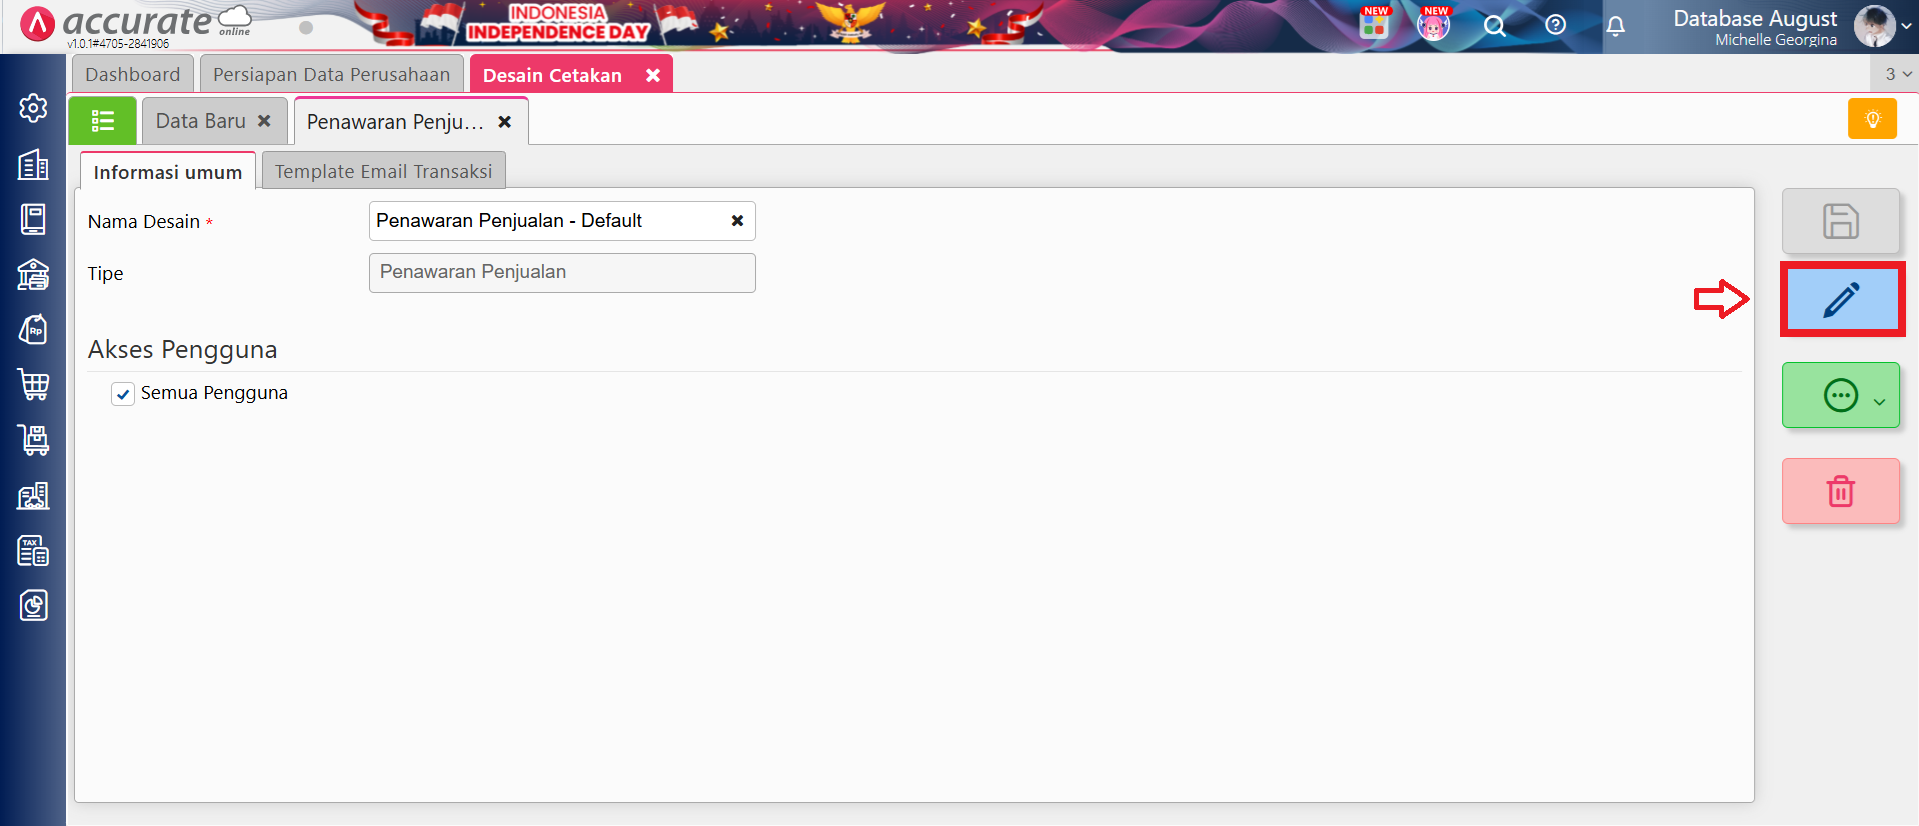Switch to the Template Email Transaksi tab
The width and height of the screenshot is (1919, 826).
click(x=384, y=171)
